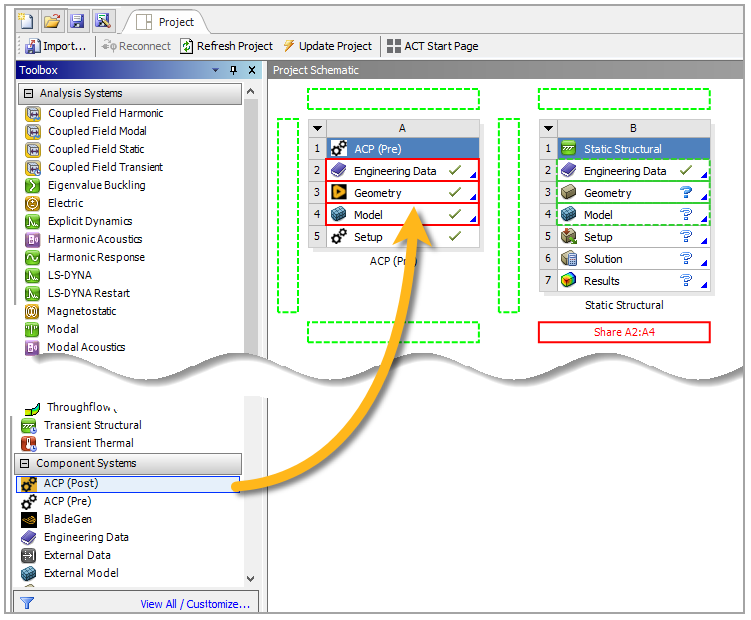This screenshot has height=620, width=751.
Task: Open the ACT Start Page
Action: click(432, 46)
